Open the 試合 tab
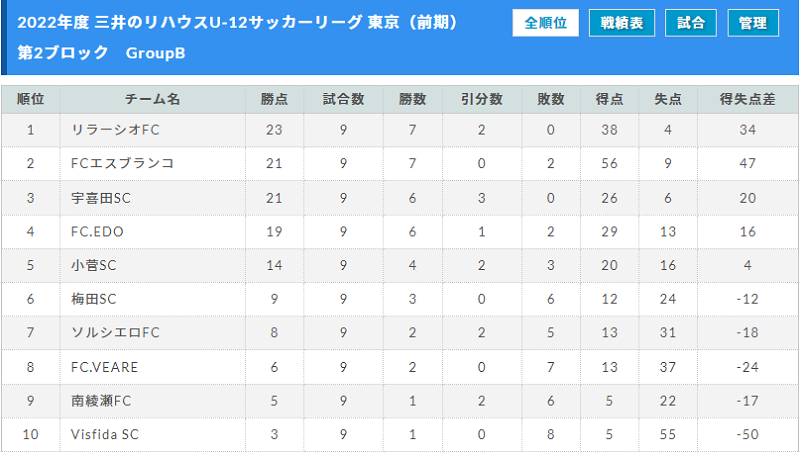Screen dimensions: 800x457 [691, 23]
